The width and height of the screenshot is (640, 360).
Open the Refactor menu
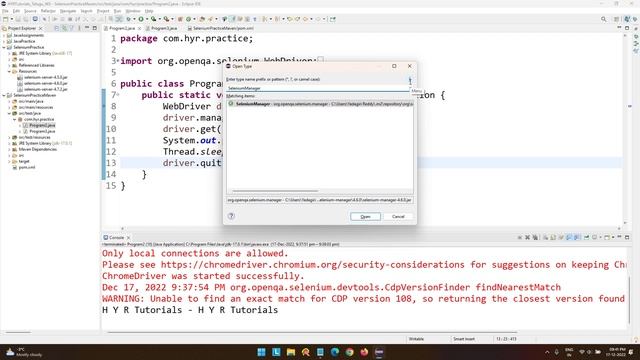click(48, 11)
